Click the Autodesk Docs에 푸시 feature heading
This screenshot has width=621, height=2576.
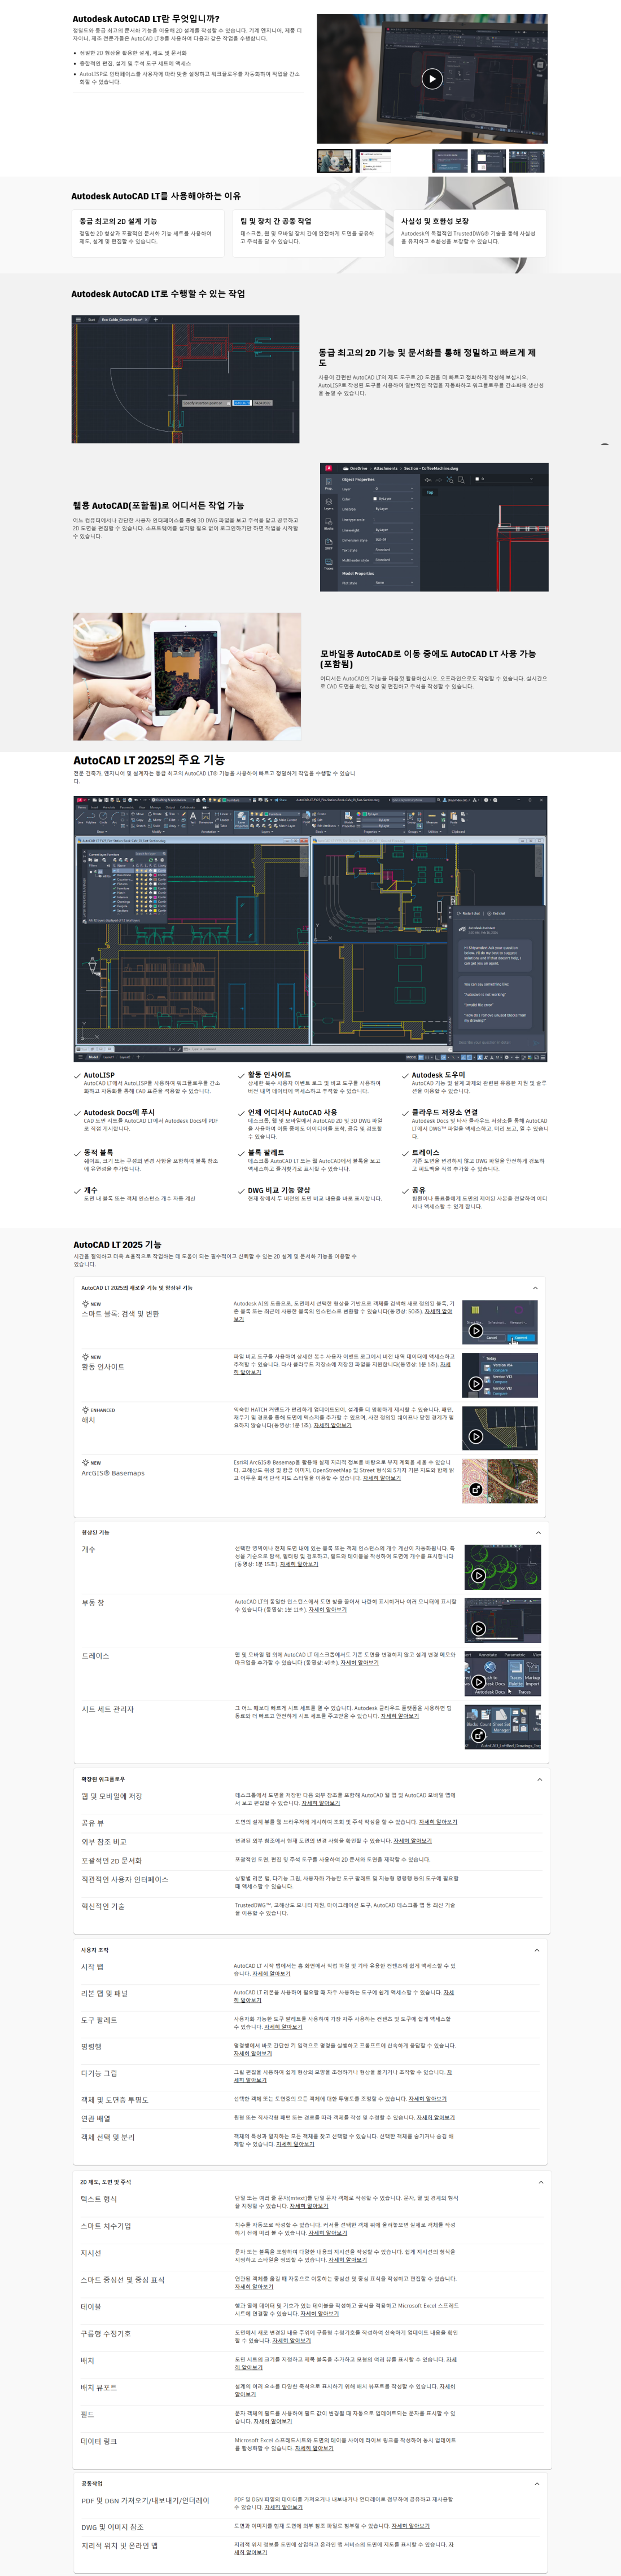pyautogui.click(x=119, y=1113)
